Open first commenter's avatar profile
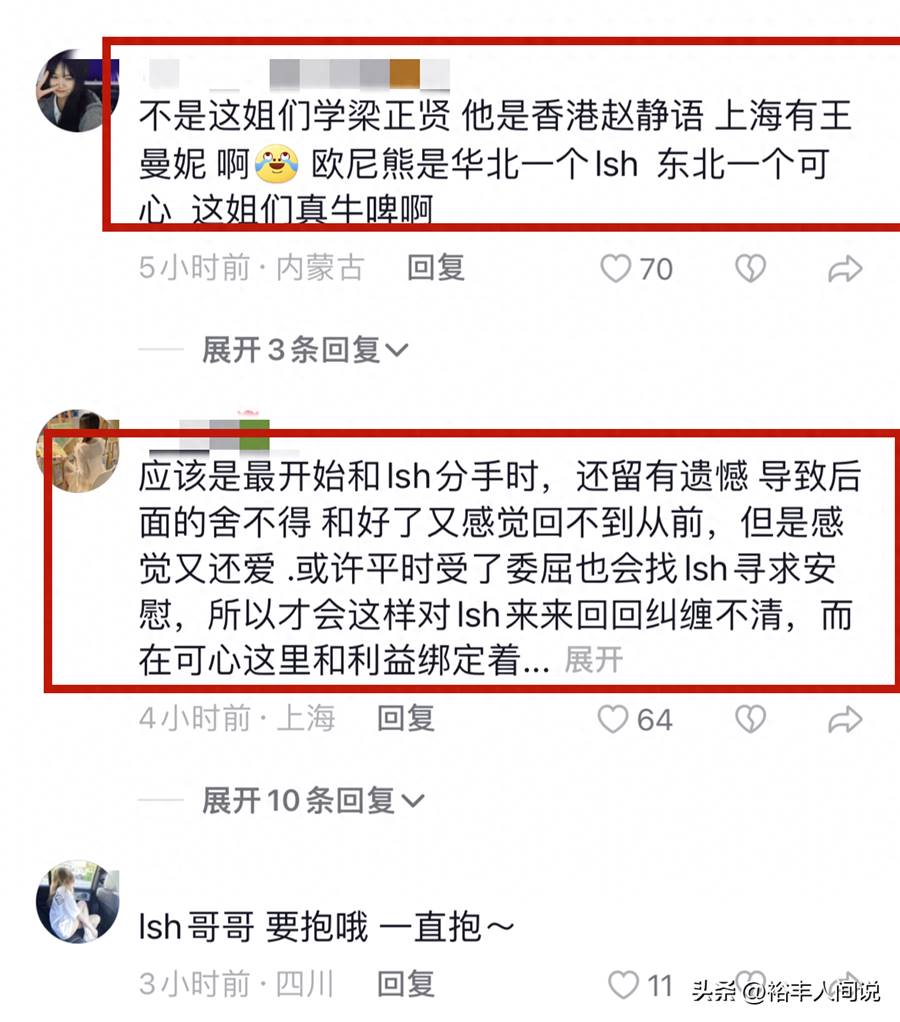The width and height of the screenshot is (900, 1022). click(77, 91)
